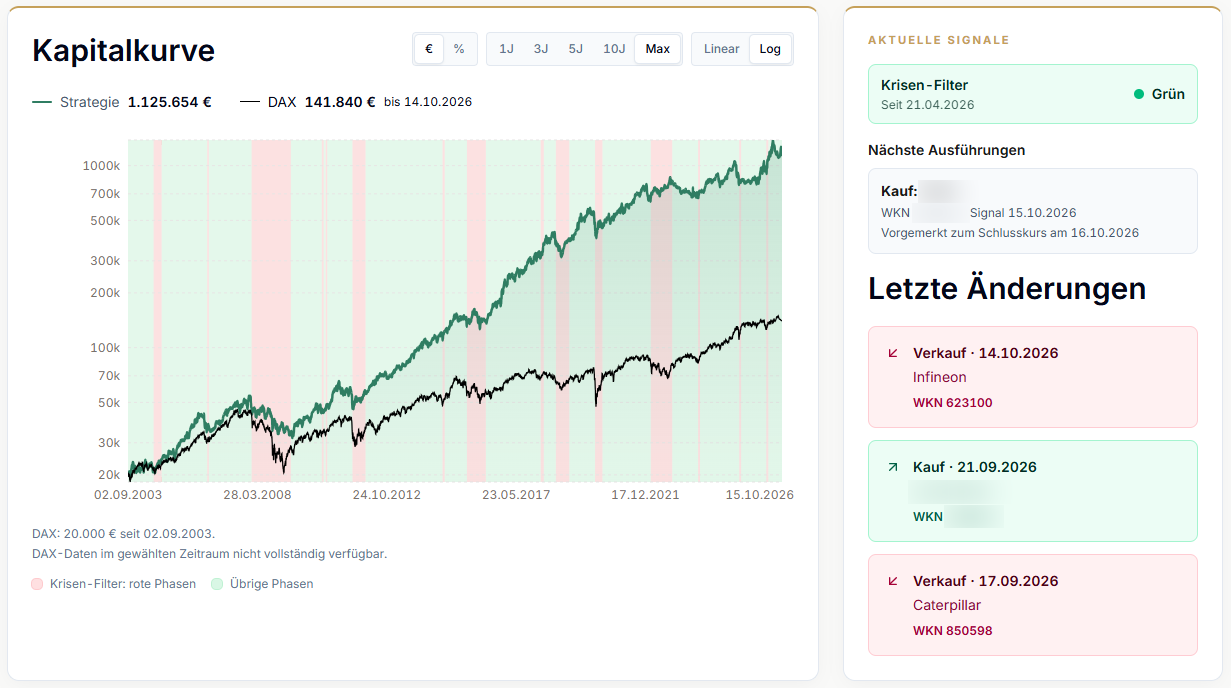Image resolution: width=1231 pixels, height=688 pixels.
Task: Click the green Strategie legend line
Action: [42, 102]
